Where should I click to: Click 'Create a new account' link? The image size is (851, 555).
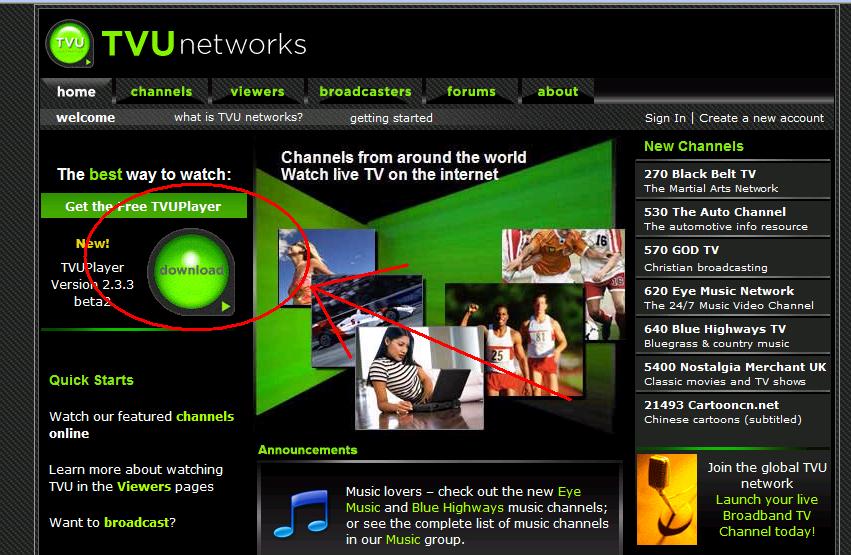tap(761, 118)
